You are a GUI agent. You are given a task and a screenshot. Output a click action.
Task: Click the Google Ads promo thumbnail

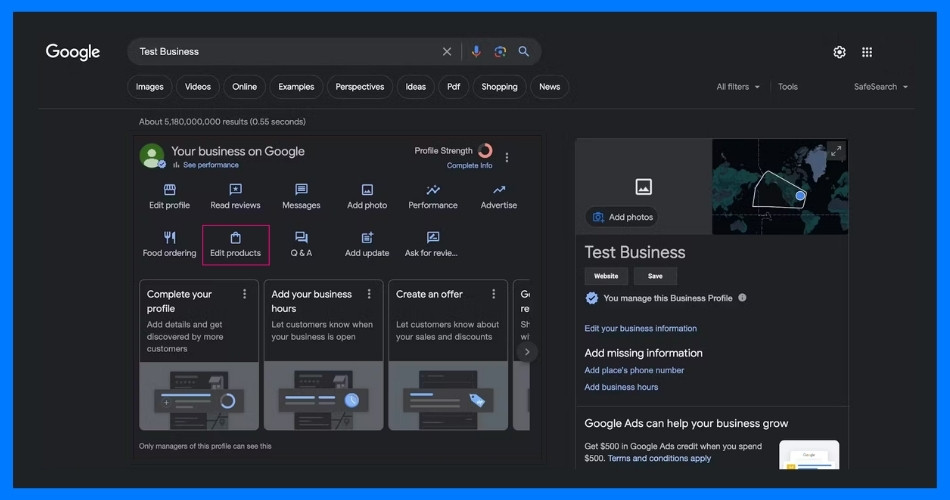click(x=809, y=455)
